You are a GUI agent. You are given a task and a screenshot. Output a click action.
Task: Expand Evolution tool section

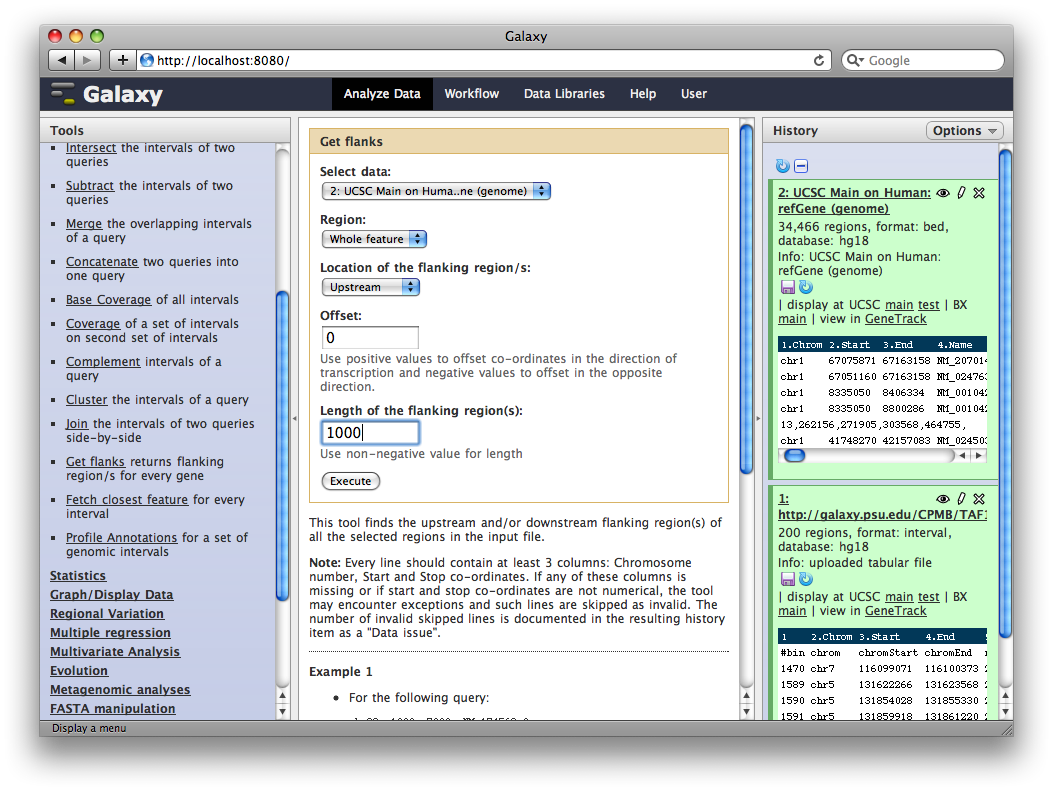(79, 670)
